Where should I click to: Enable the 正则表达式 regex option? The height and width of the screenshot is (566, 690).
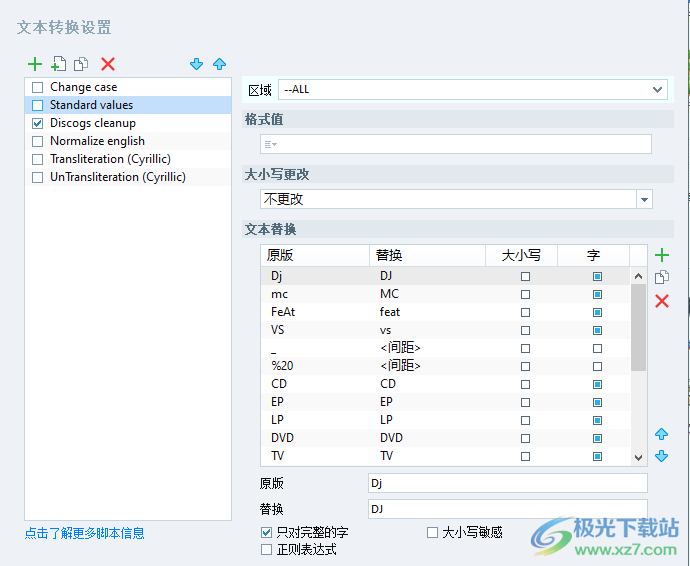point(266,550)
